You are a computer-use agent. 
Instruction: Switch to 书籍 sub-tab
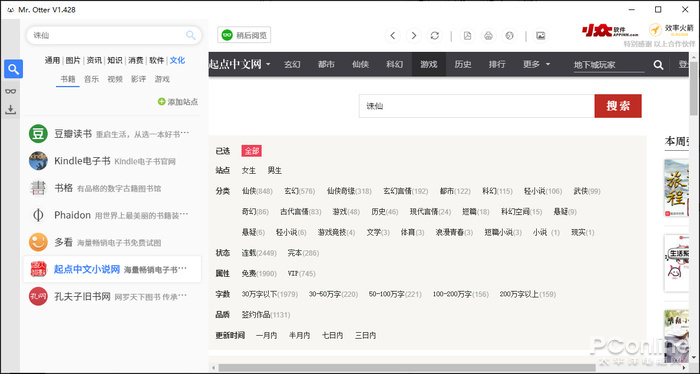68,79
